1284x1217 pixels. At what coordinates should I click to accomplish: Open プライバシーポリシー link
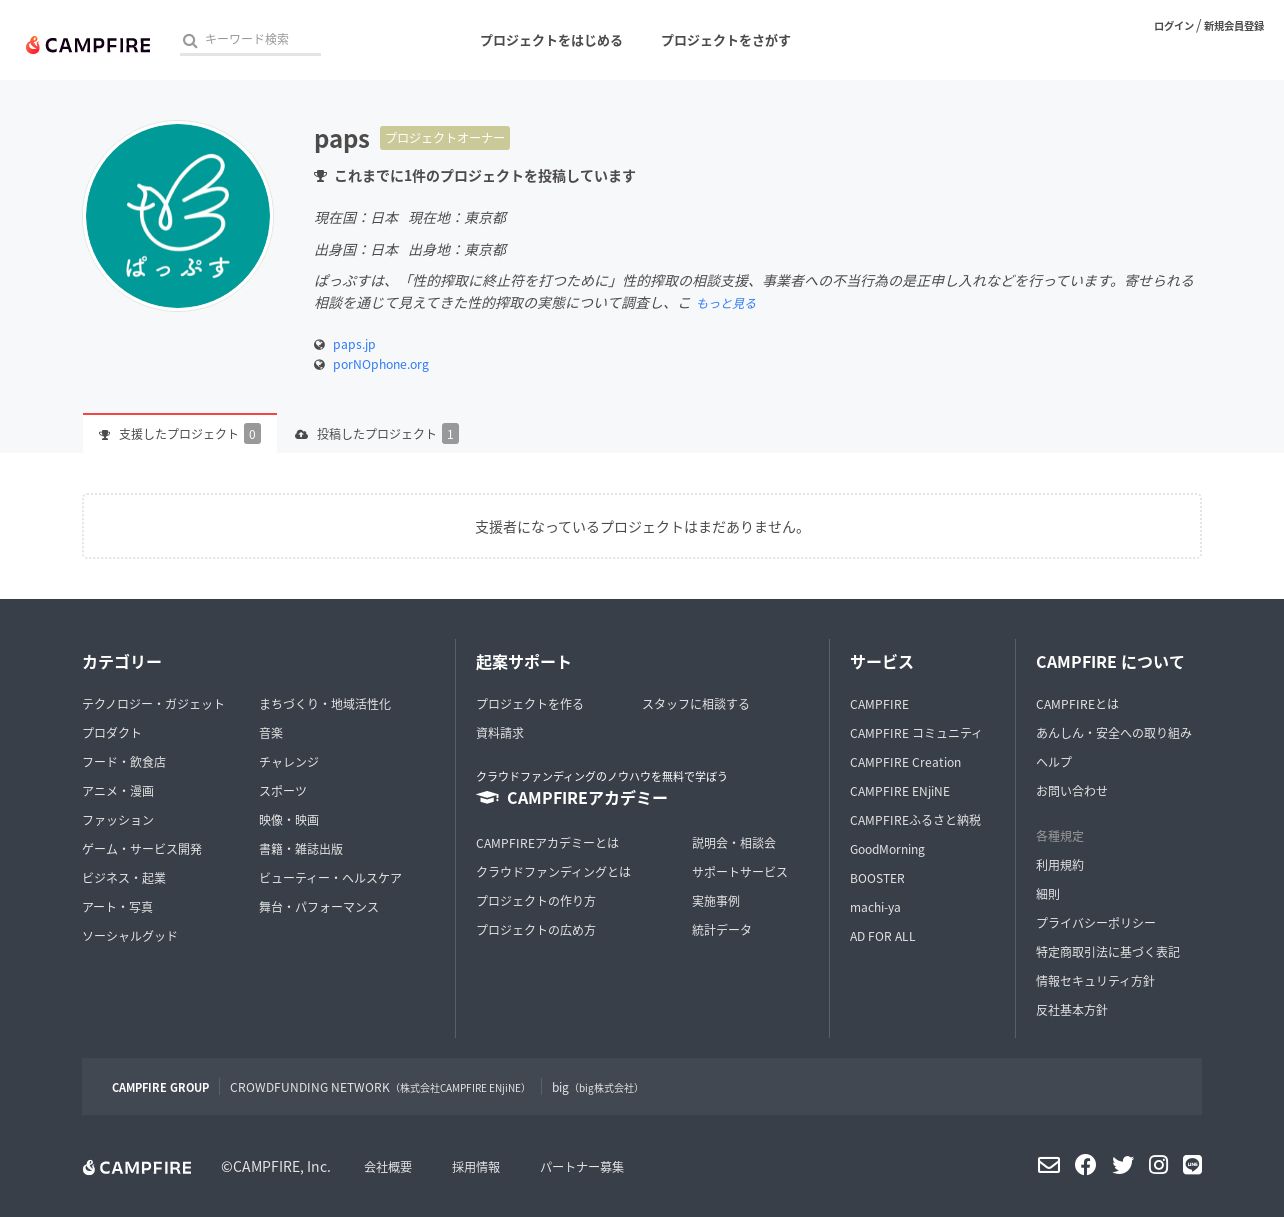tap(1096, 923)
